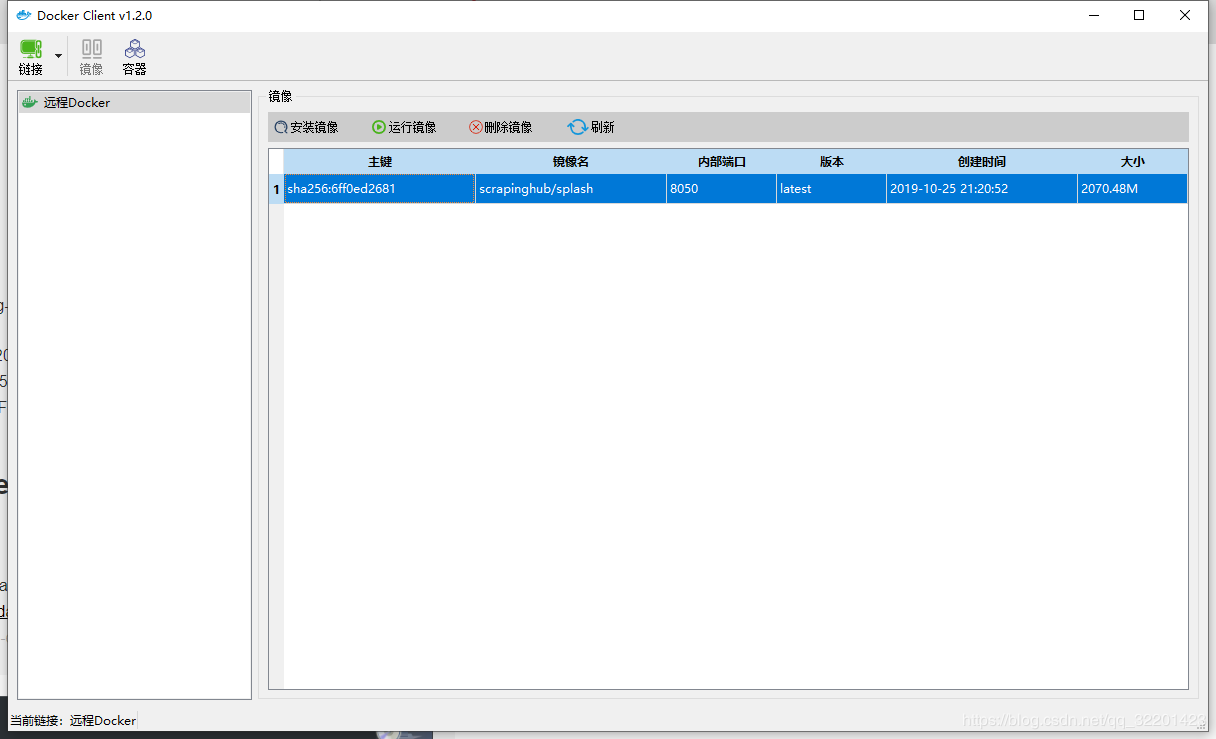Click the Docker whale icon in title bar

pos(23,15)
